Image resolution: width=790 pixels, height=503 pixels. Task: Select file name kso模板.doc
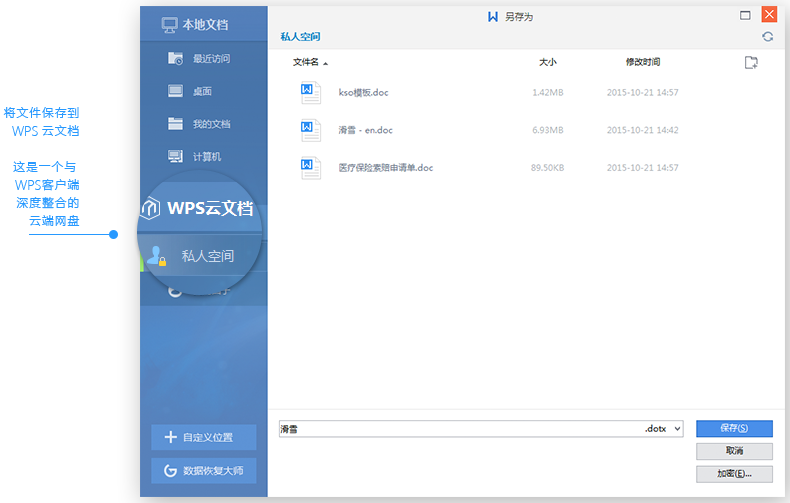coord(363,93)
